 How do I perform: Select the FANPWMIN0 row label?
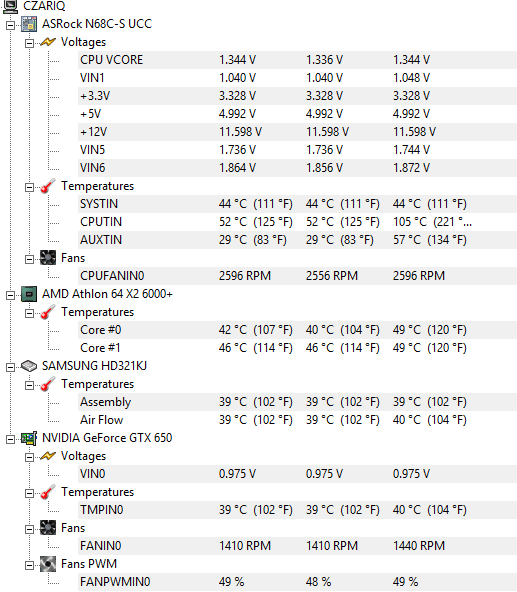tap(115, 582)
